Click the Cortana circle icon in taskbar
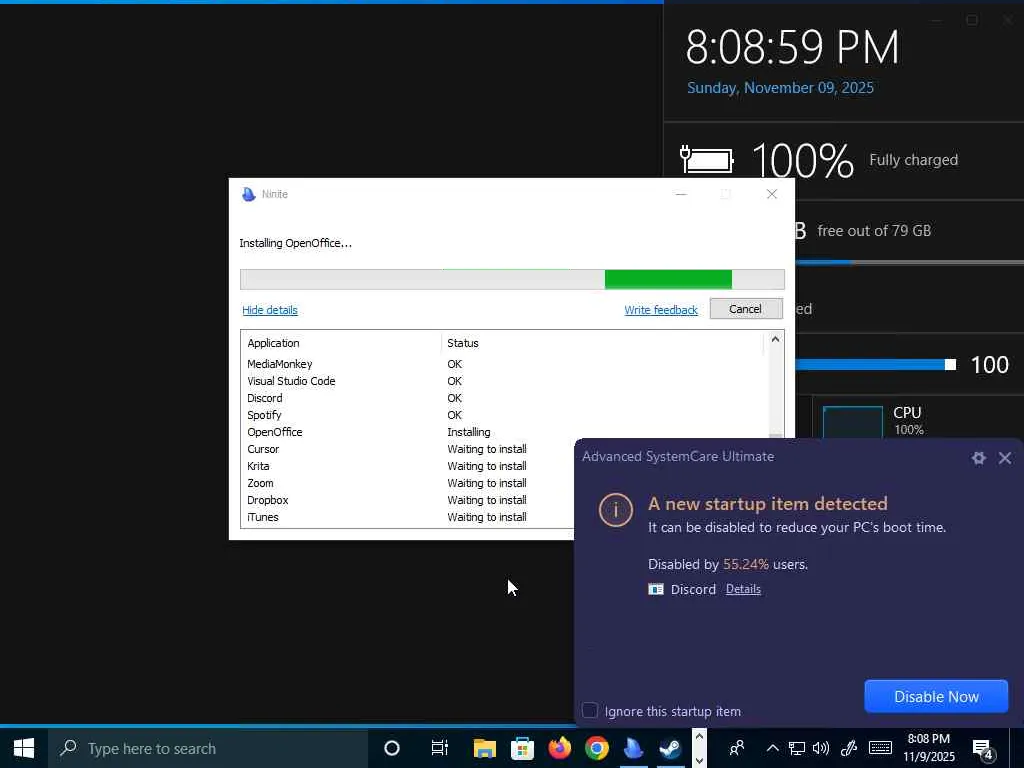The image size is (1024, 768). click(392, 748)
